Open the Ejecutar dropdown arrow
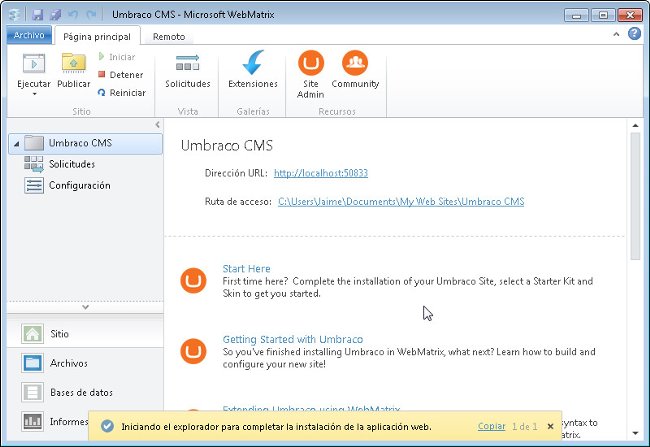 click(x=34, y=94)
